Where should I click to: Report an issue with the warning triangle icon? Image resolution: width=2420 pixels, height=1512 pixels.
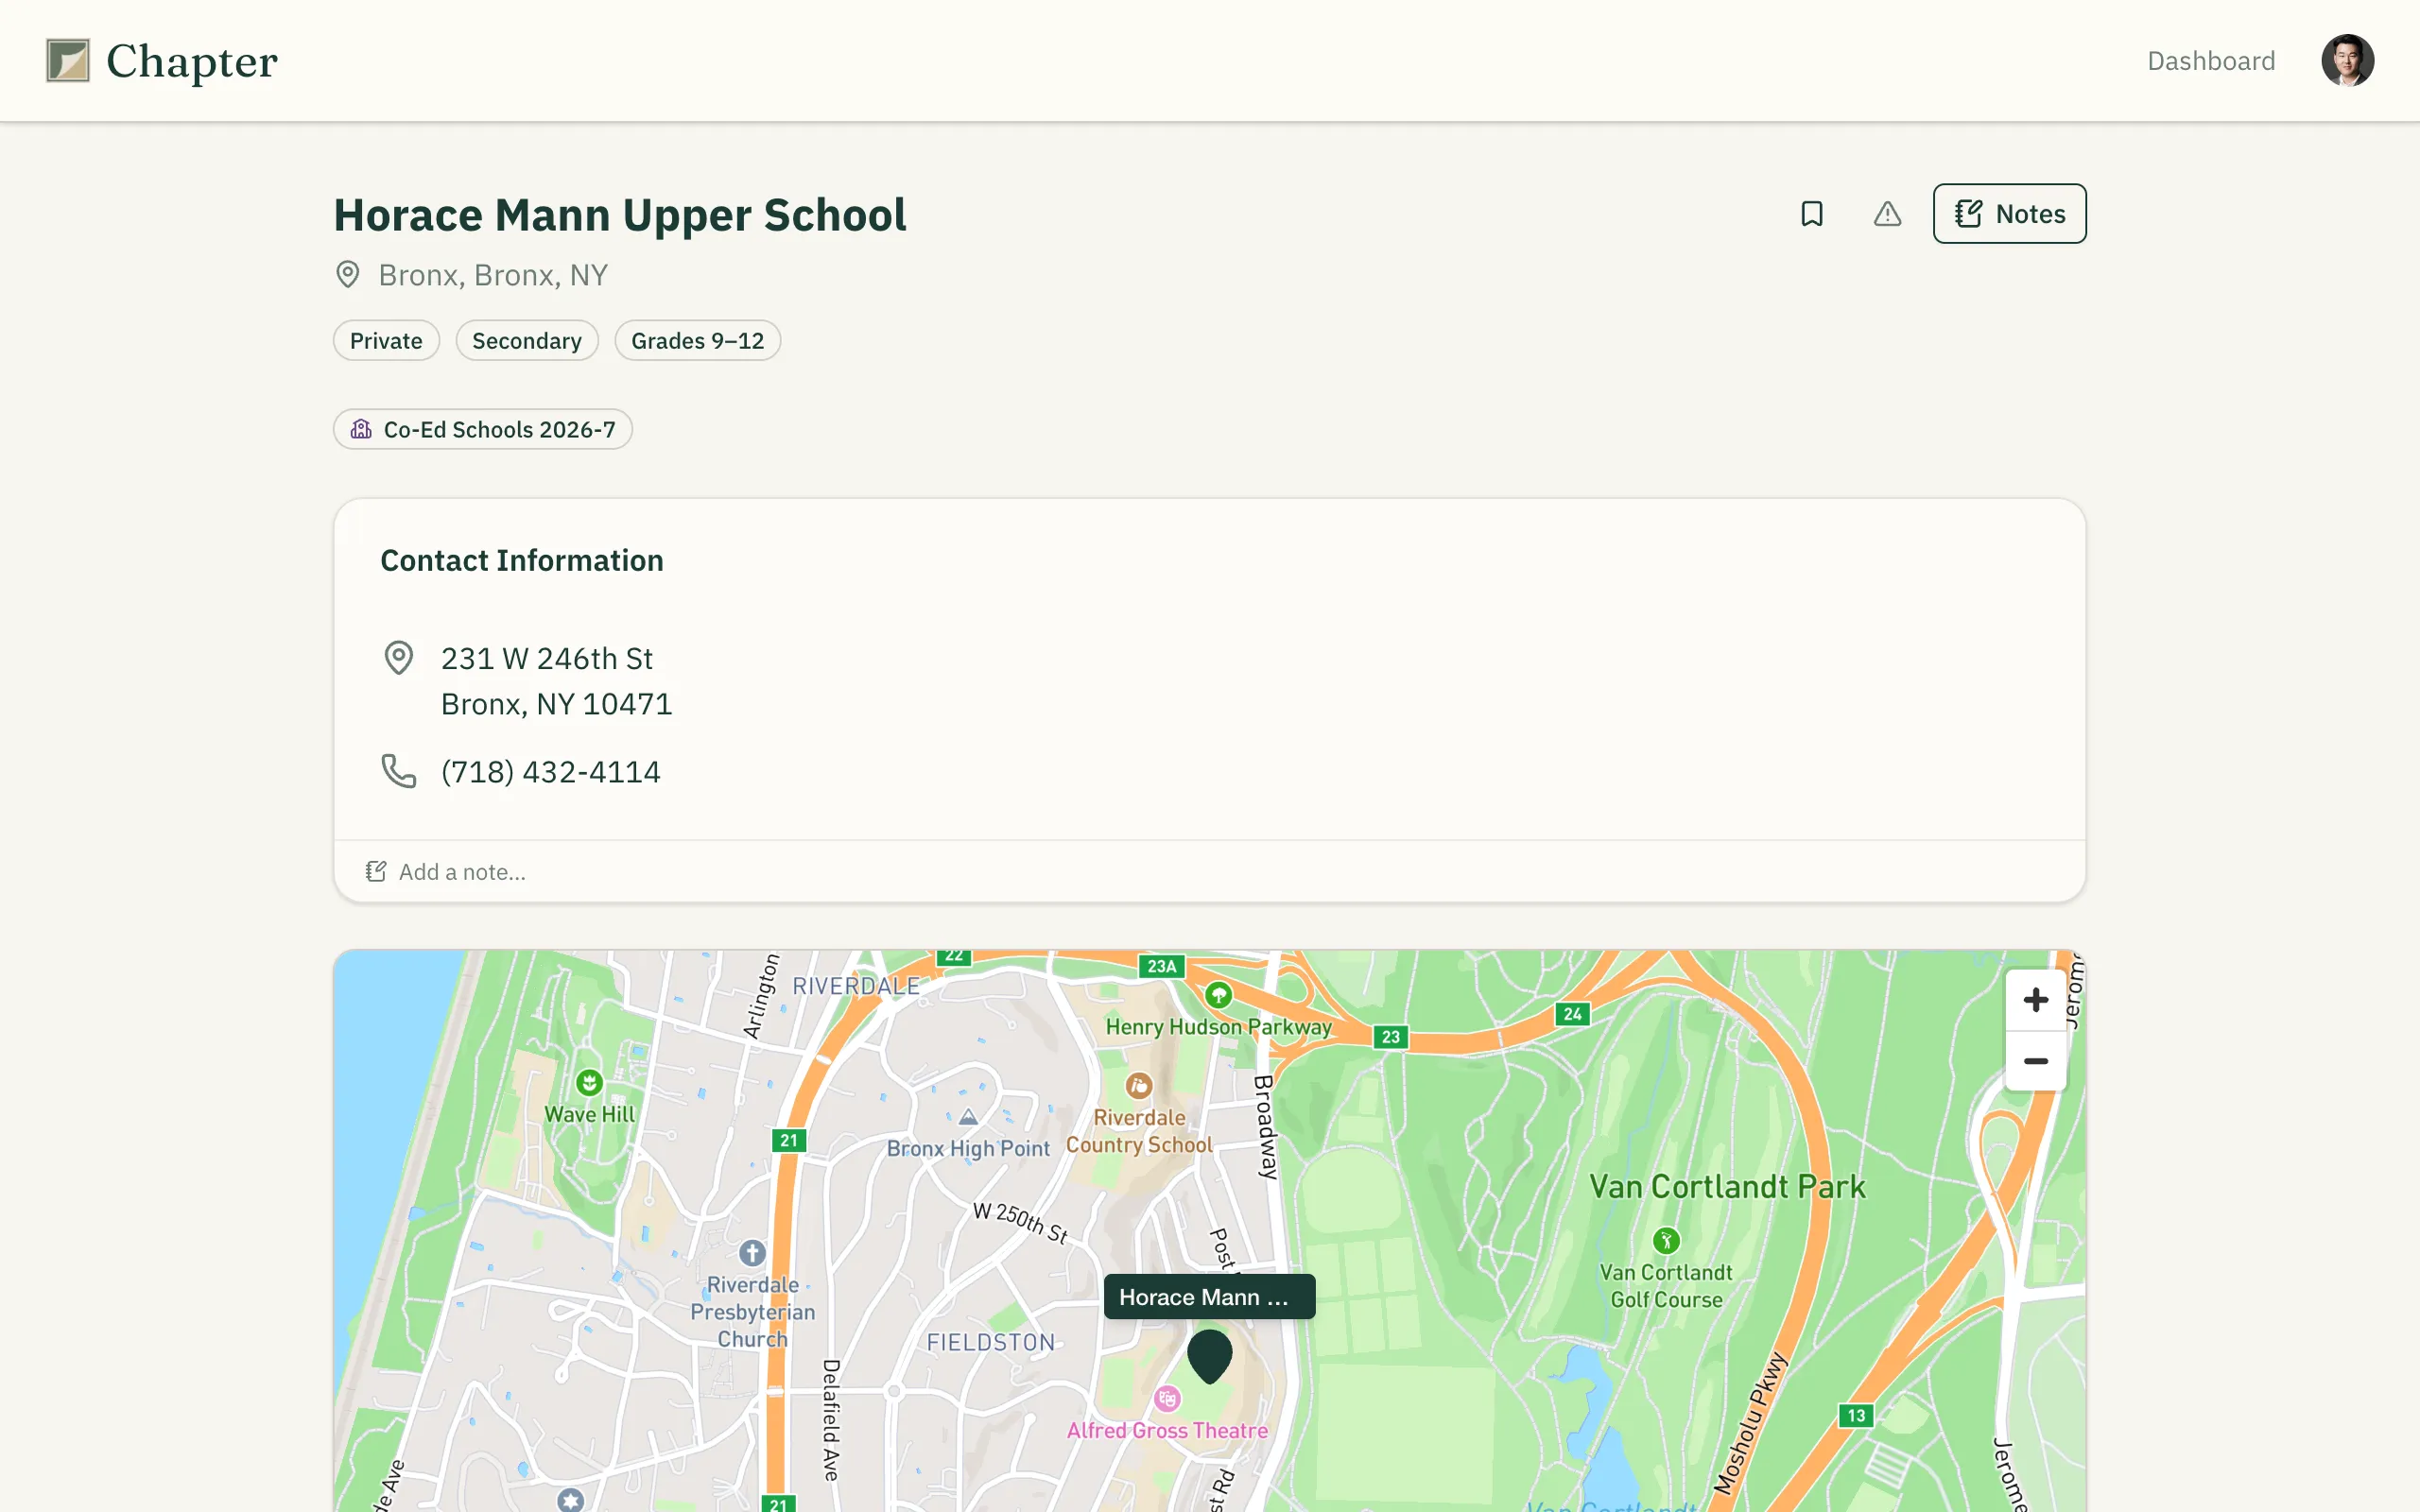pyautogui.click(x=1887, y=214)
